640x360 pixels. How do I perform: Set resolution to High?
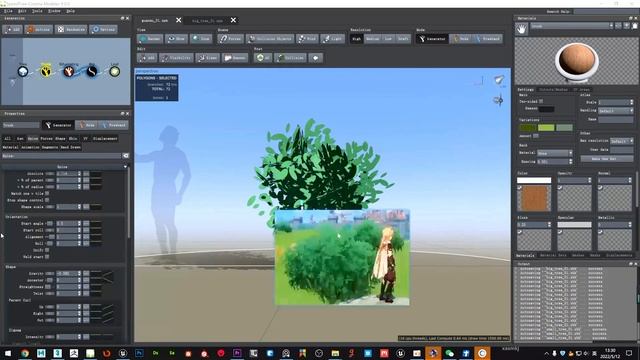pos(356,39)
